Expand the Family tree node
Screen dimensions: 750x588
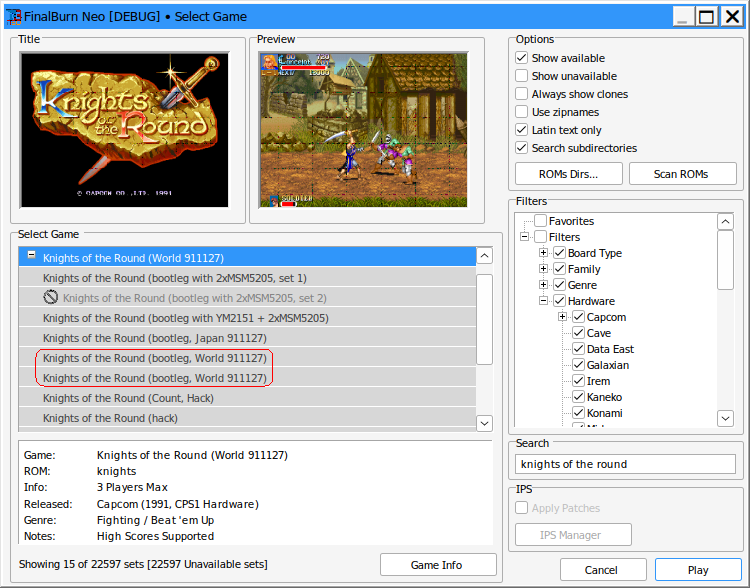pos(543,269)
